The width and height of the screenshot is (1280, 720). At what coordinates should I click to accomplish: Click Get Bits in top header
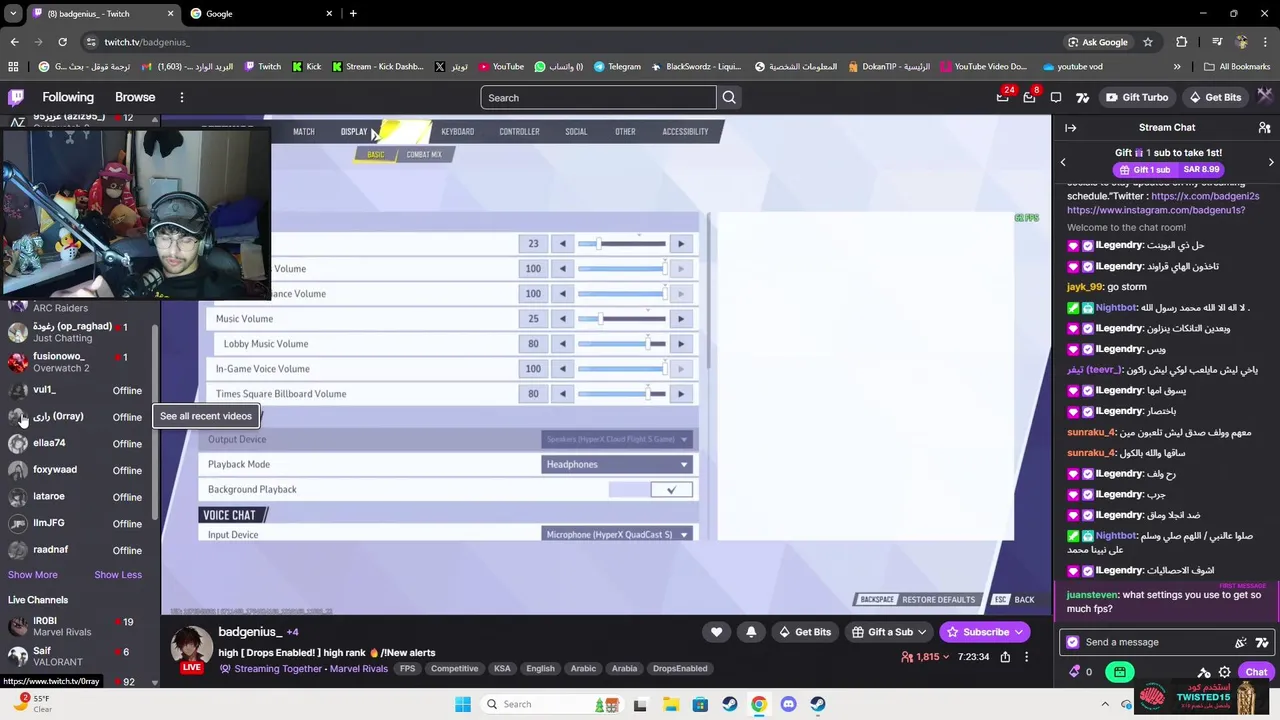1214,97
